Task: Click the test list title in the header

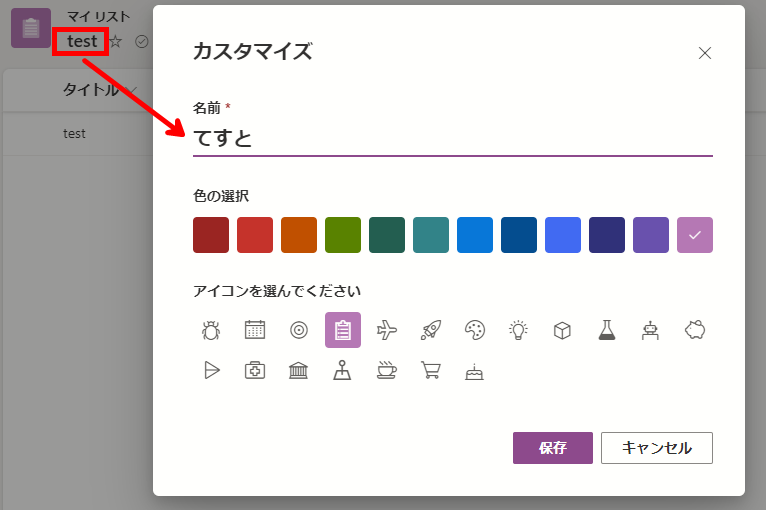Action: click(82, 42)
